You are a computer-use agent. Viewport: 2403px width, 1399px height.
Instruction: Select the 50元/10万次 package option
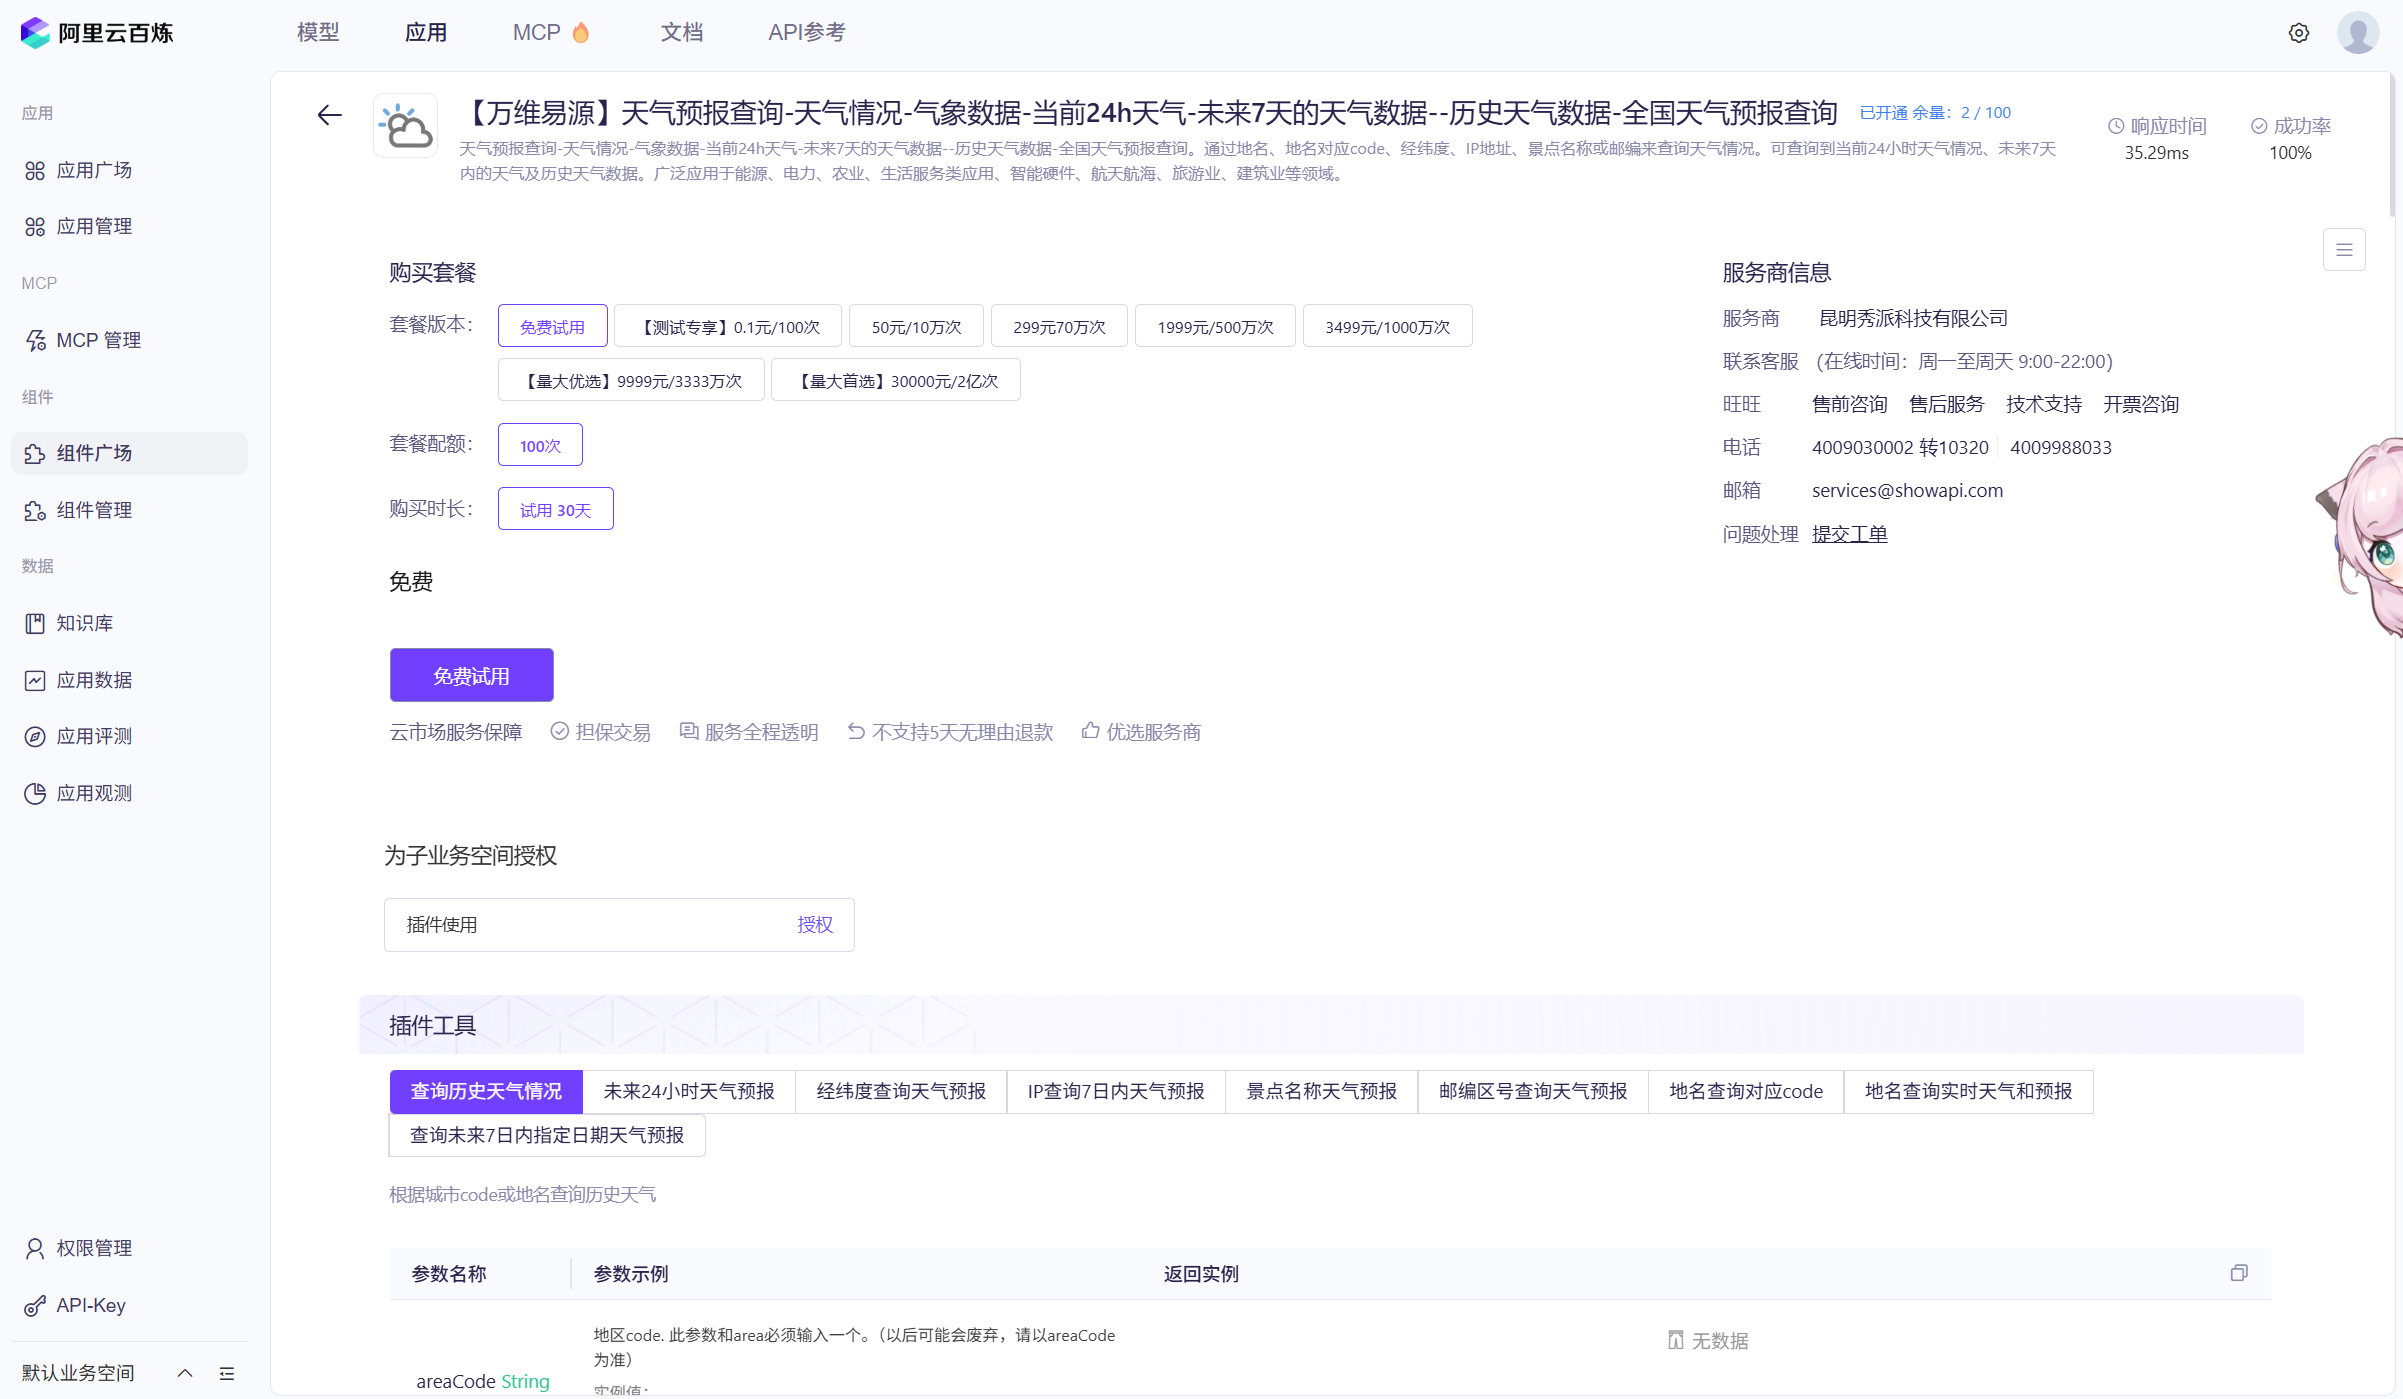click(915, 327)
